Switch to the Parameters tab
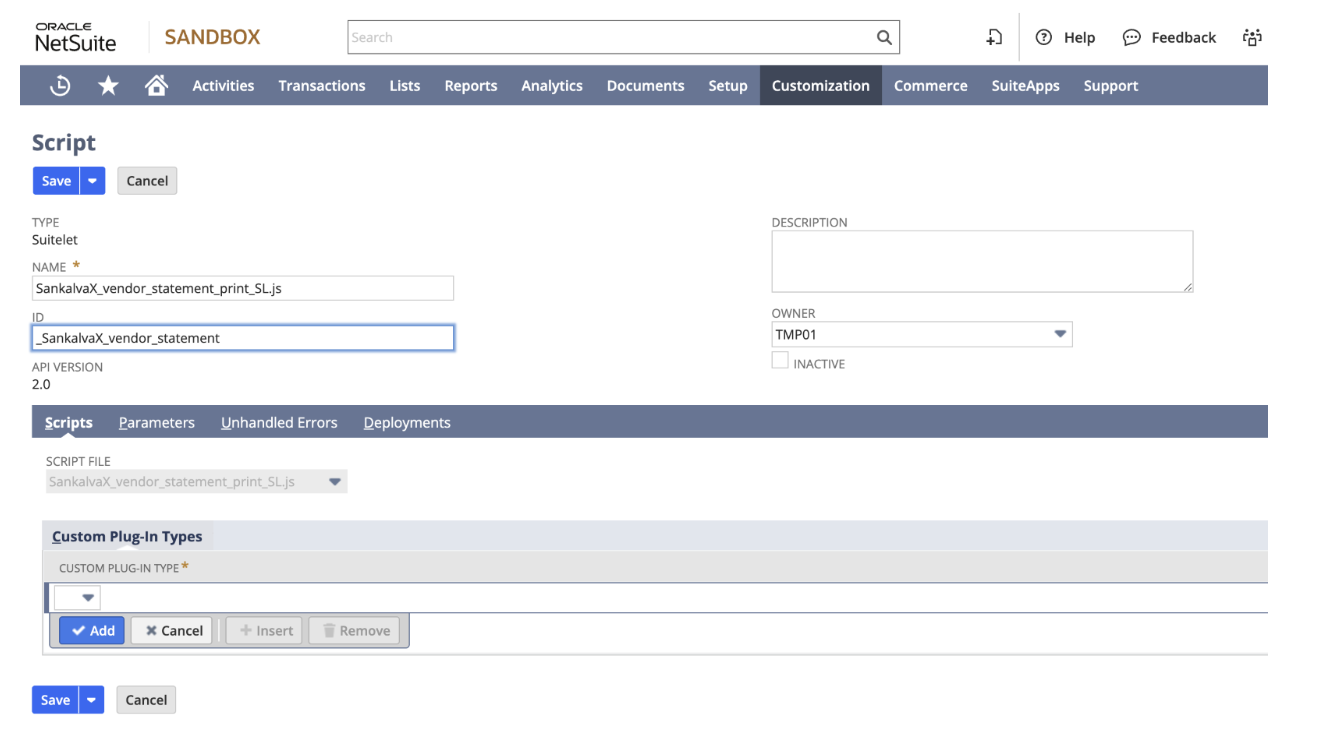This screenshot has width=1320, height=738. tap(157, 423)
